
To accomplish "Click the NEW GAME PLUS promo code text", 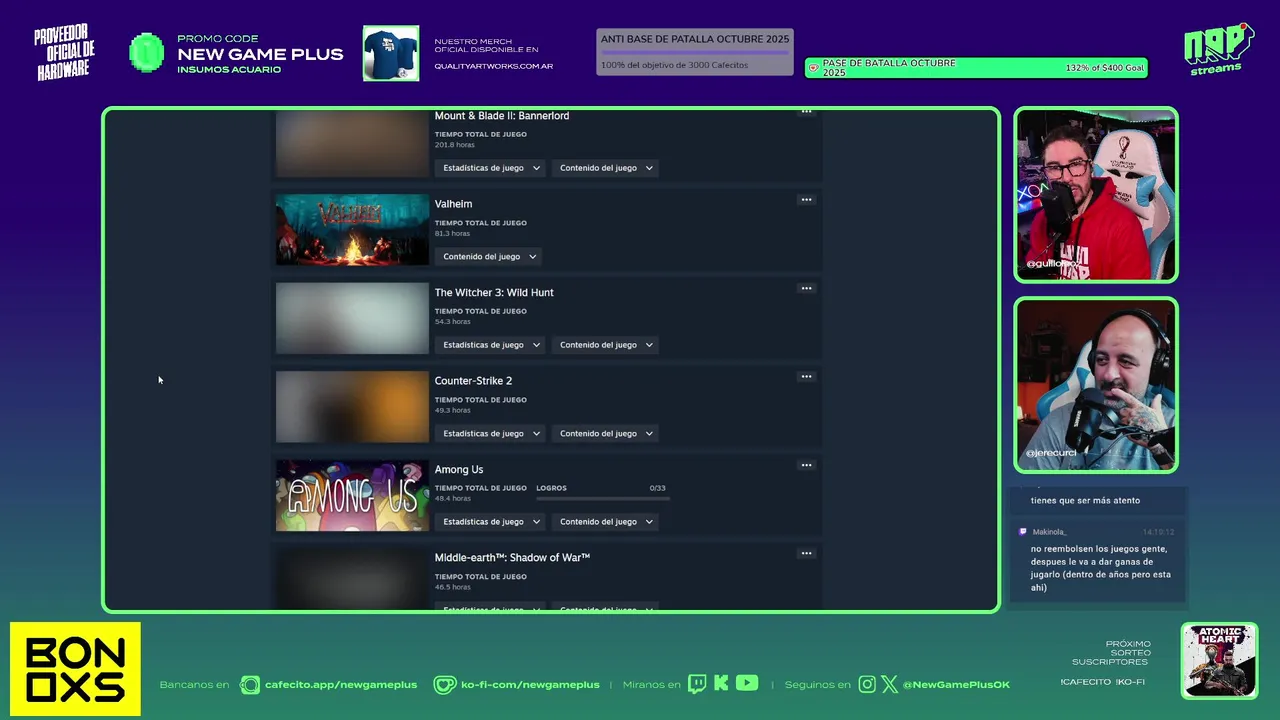I will [260, 54].
